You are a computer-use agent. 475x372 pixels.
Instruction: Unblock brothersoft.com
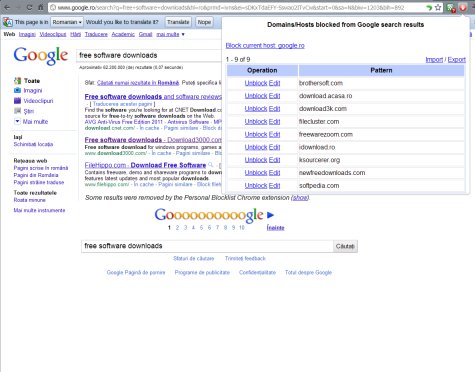[x=256, y=83]
